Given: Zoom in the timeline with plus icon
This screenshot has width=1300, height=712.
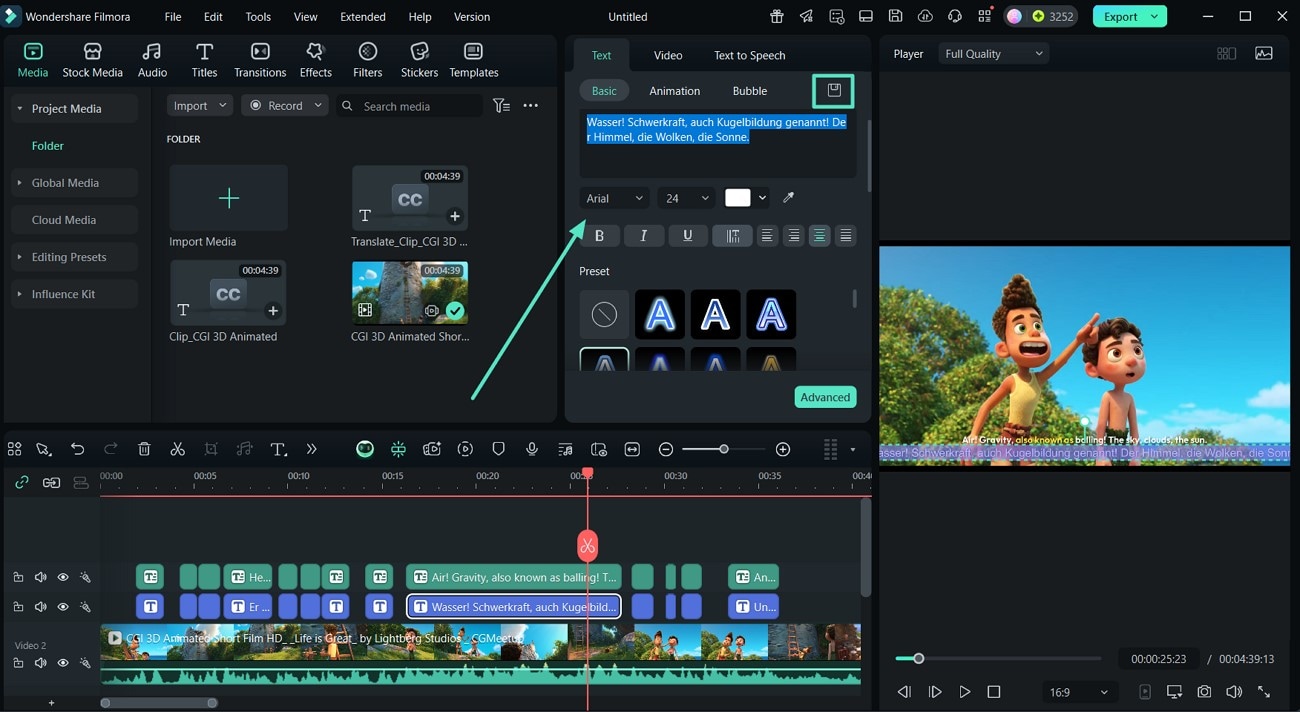Looking at the screenshot, I should [x=783, y=450].
